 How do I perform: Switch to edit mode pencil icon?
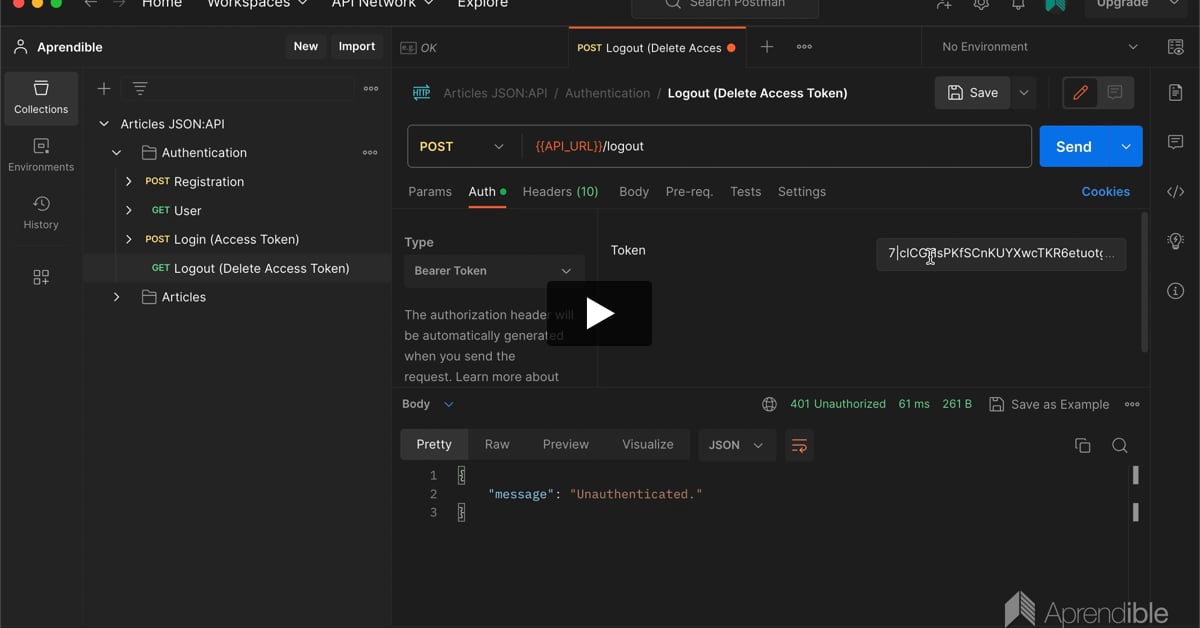(1080, 93)
